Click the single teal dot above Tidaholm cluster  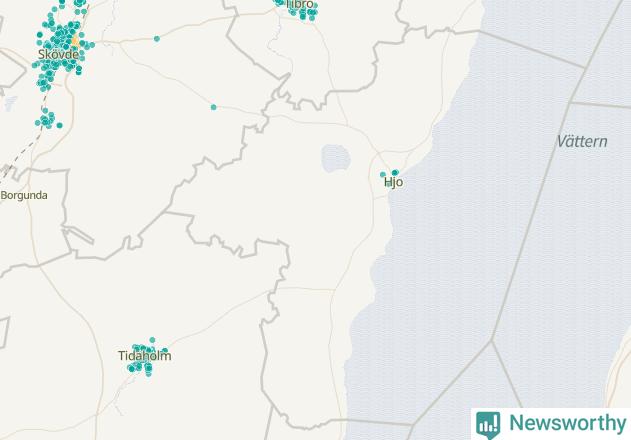click(152, 340)
